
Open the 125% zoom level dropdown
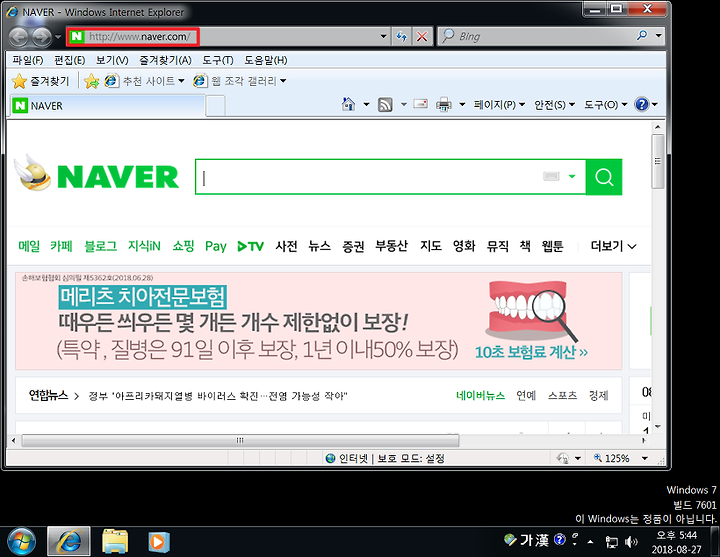point(645,458)
